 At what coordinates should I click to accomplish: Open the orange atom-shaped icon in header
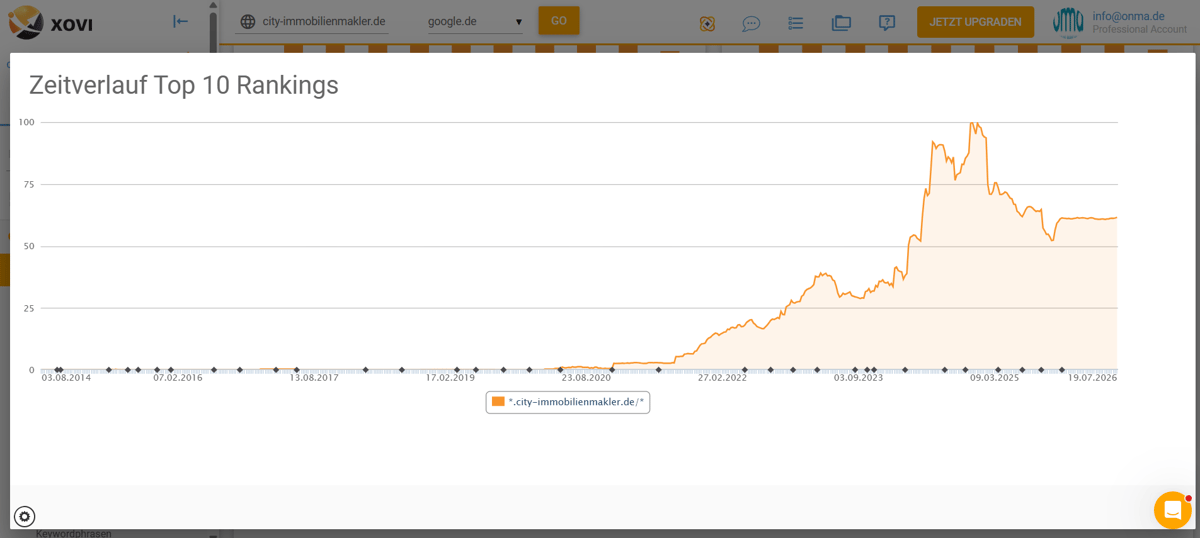[x=707, y=23]
